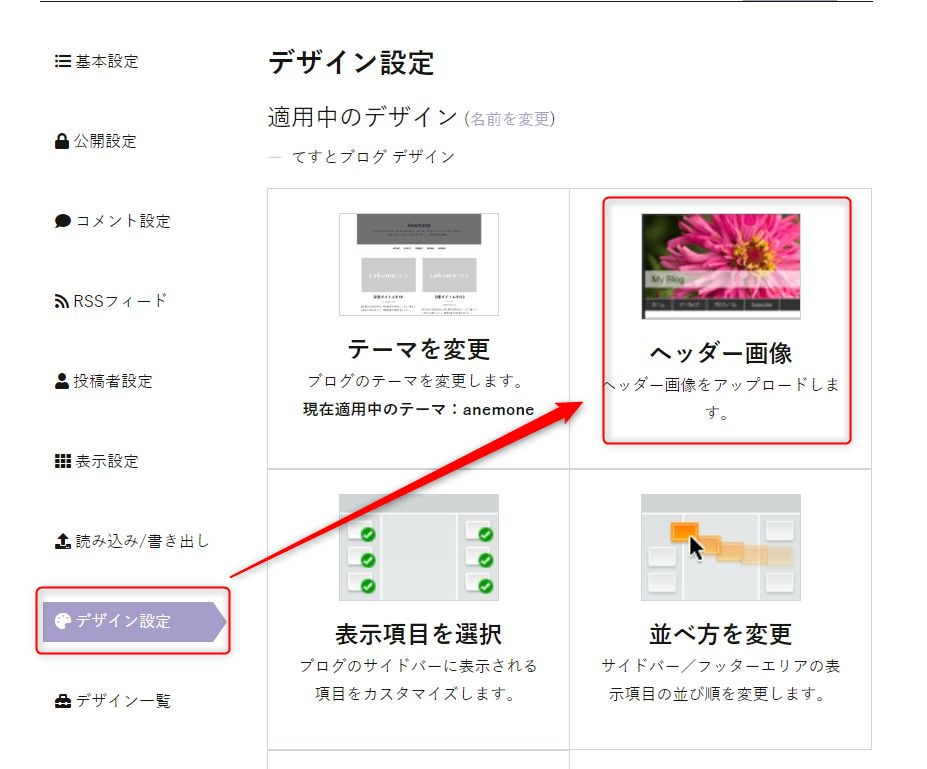Click the lock icon beside 公開設定
Screen dimensions: 927x769
61,141
